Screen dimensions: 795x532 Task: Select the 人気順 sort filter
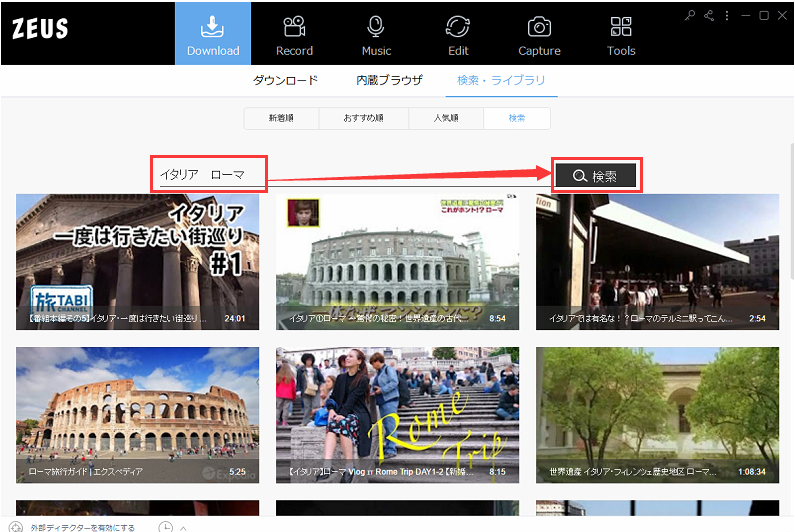coord(446,118)
